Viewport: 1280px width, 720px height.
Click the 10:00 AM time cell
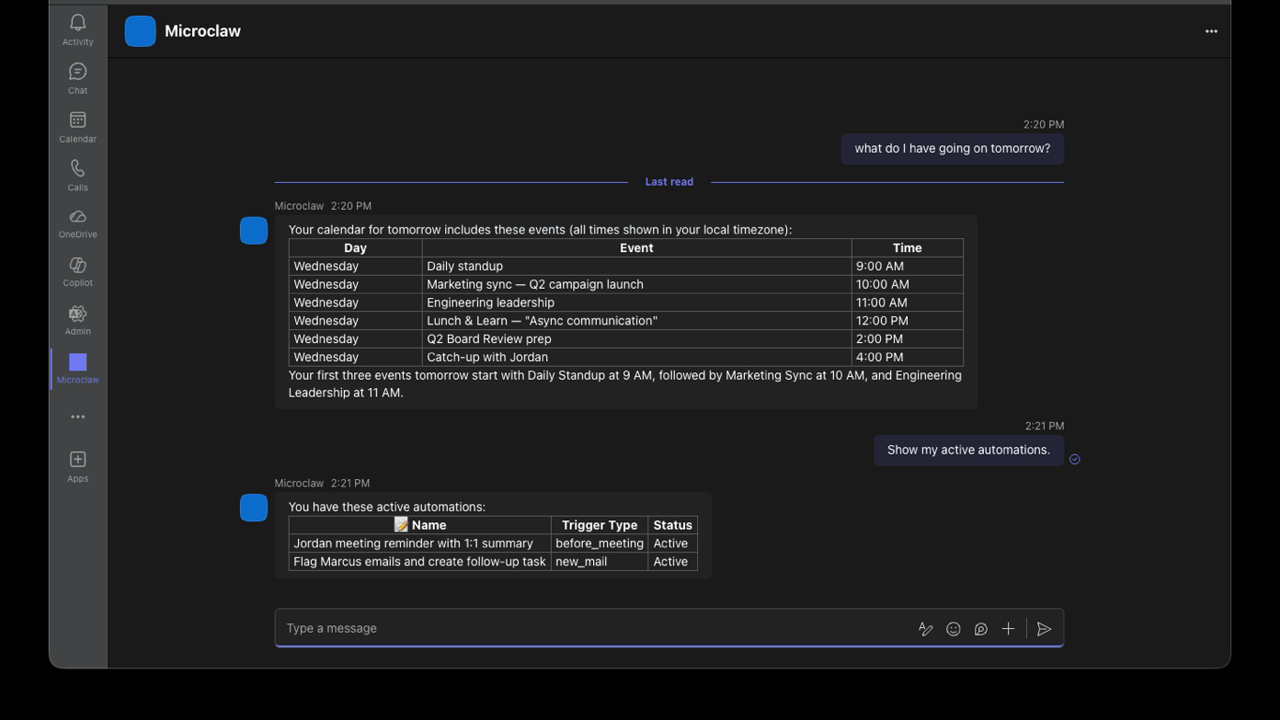[907, 284]
